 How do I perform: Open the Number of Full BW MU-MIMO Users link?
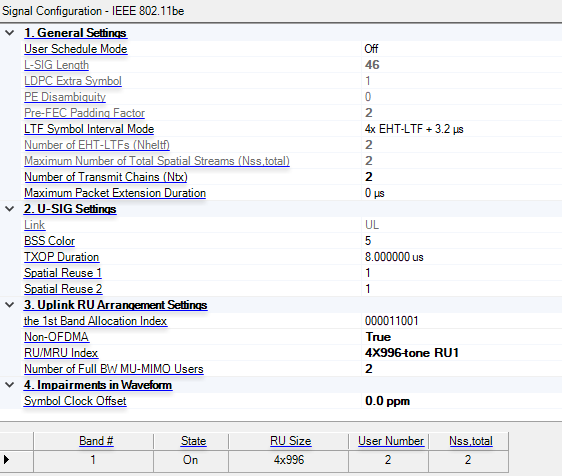114,369
